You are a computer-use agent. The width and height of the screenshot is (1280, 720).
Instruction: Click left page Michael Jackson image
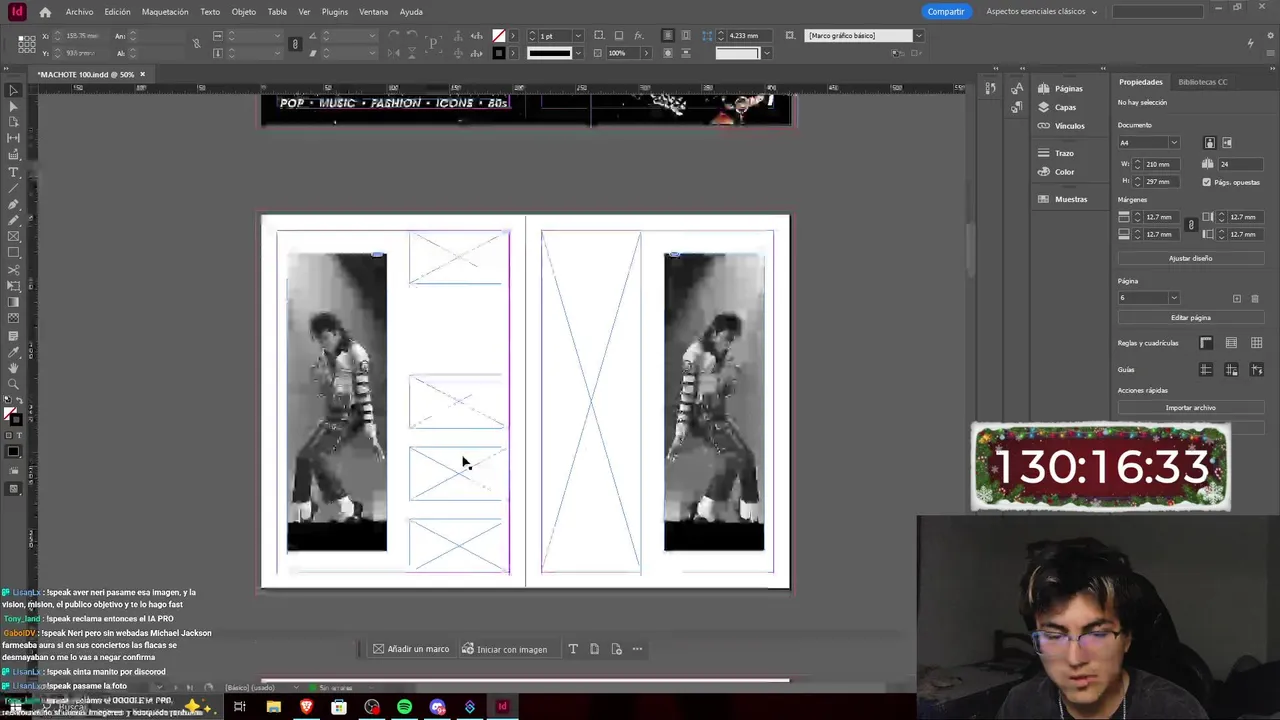[337, 401]
